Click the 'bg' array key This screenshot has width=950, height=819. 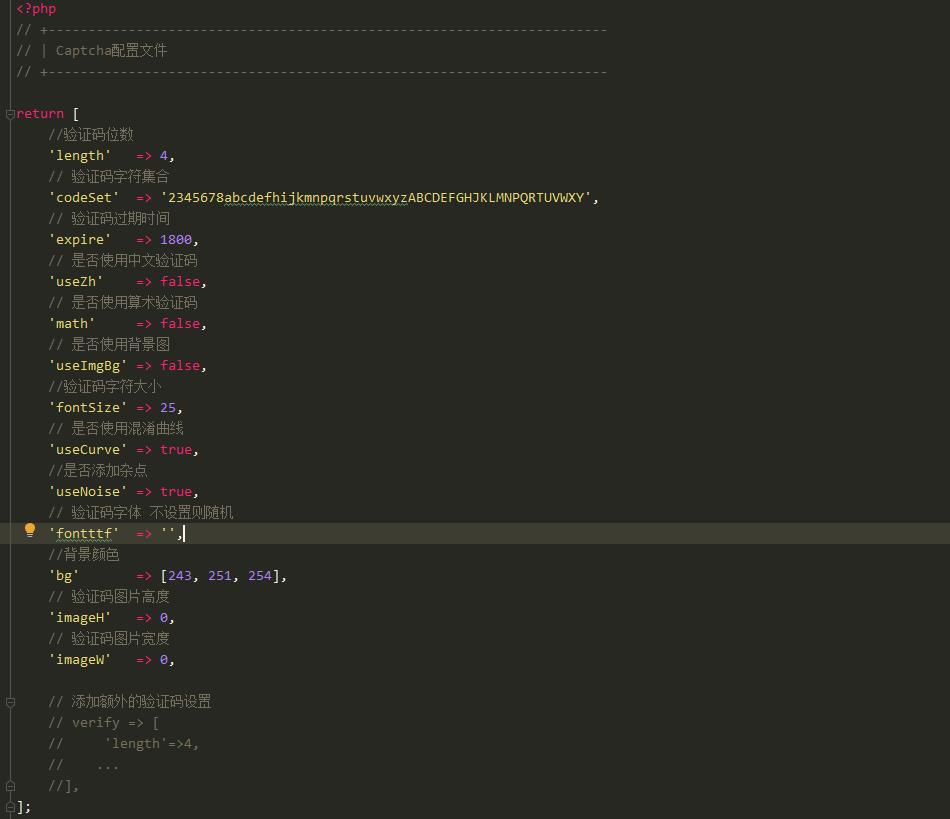64,575
